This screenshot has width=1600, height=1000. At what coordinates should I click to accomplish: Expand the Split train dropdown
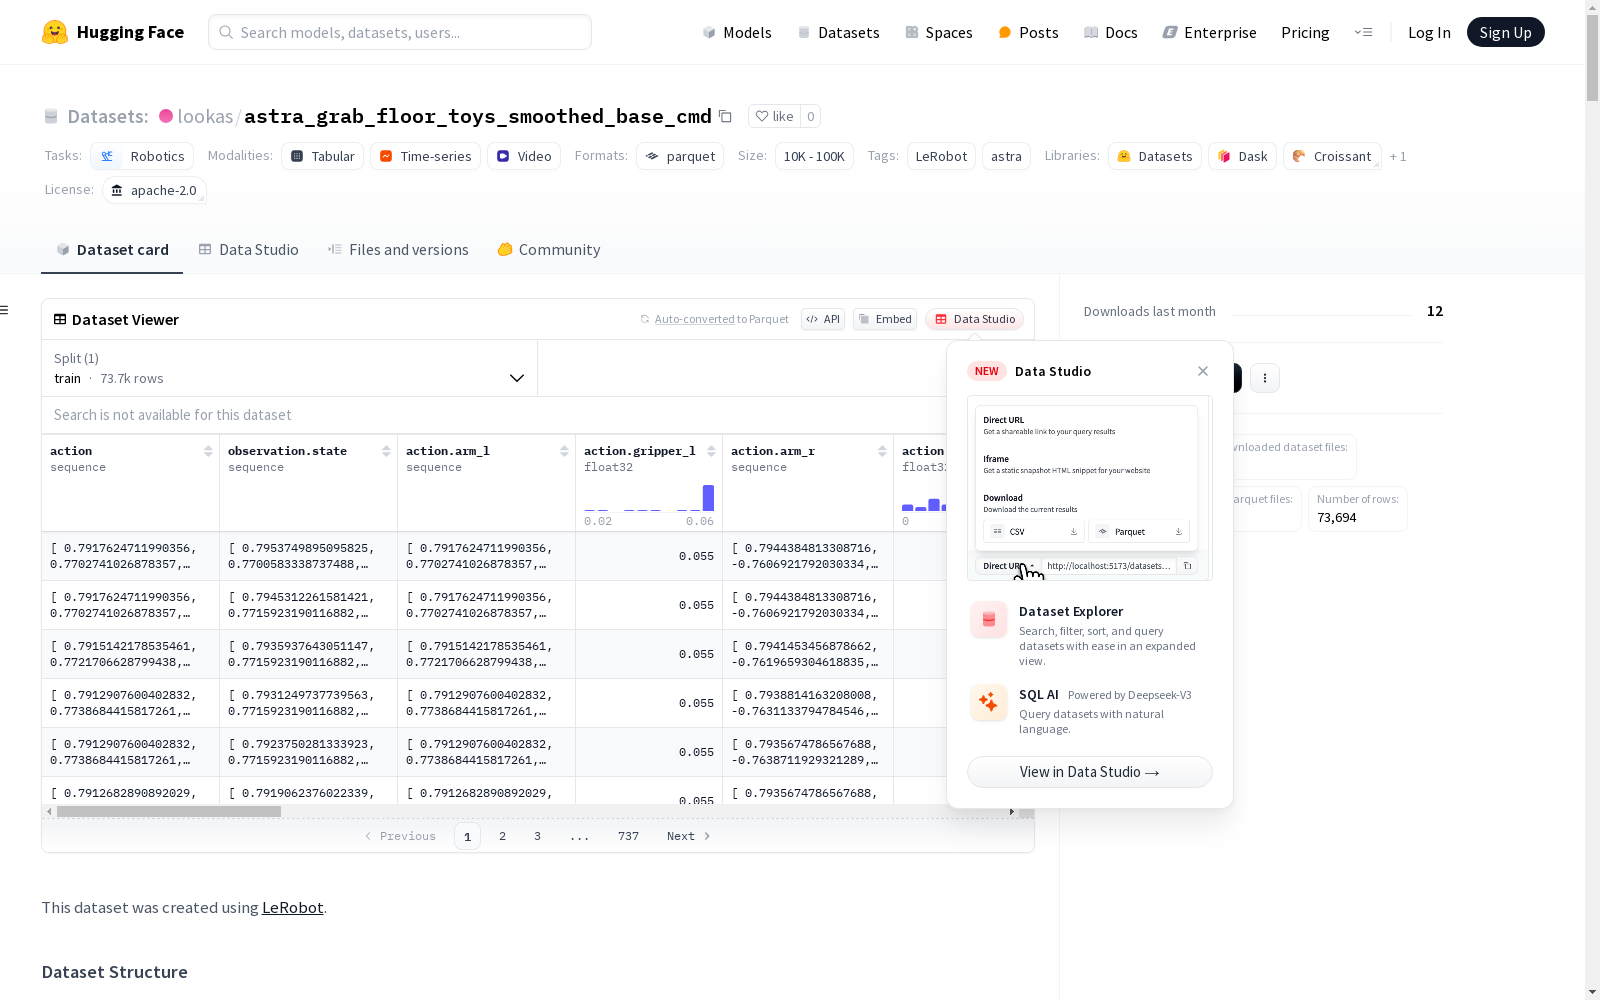pyautogui.click(x=289, y=368)
